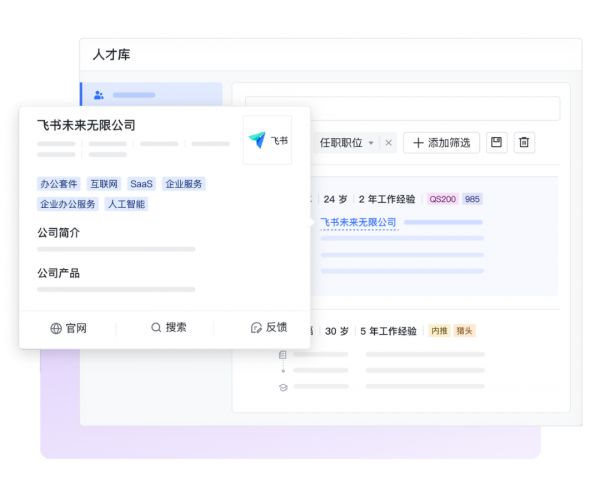Select the 人工智能 tag
The height and width of the screenshot is (487, 600).
(x=126, y=204)
